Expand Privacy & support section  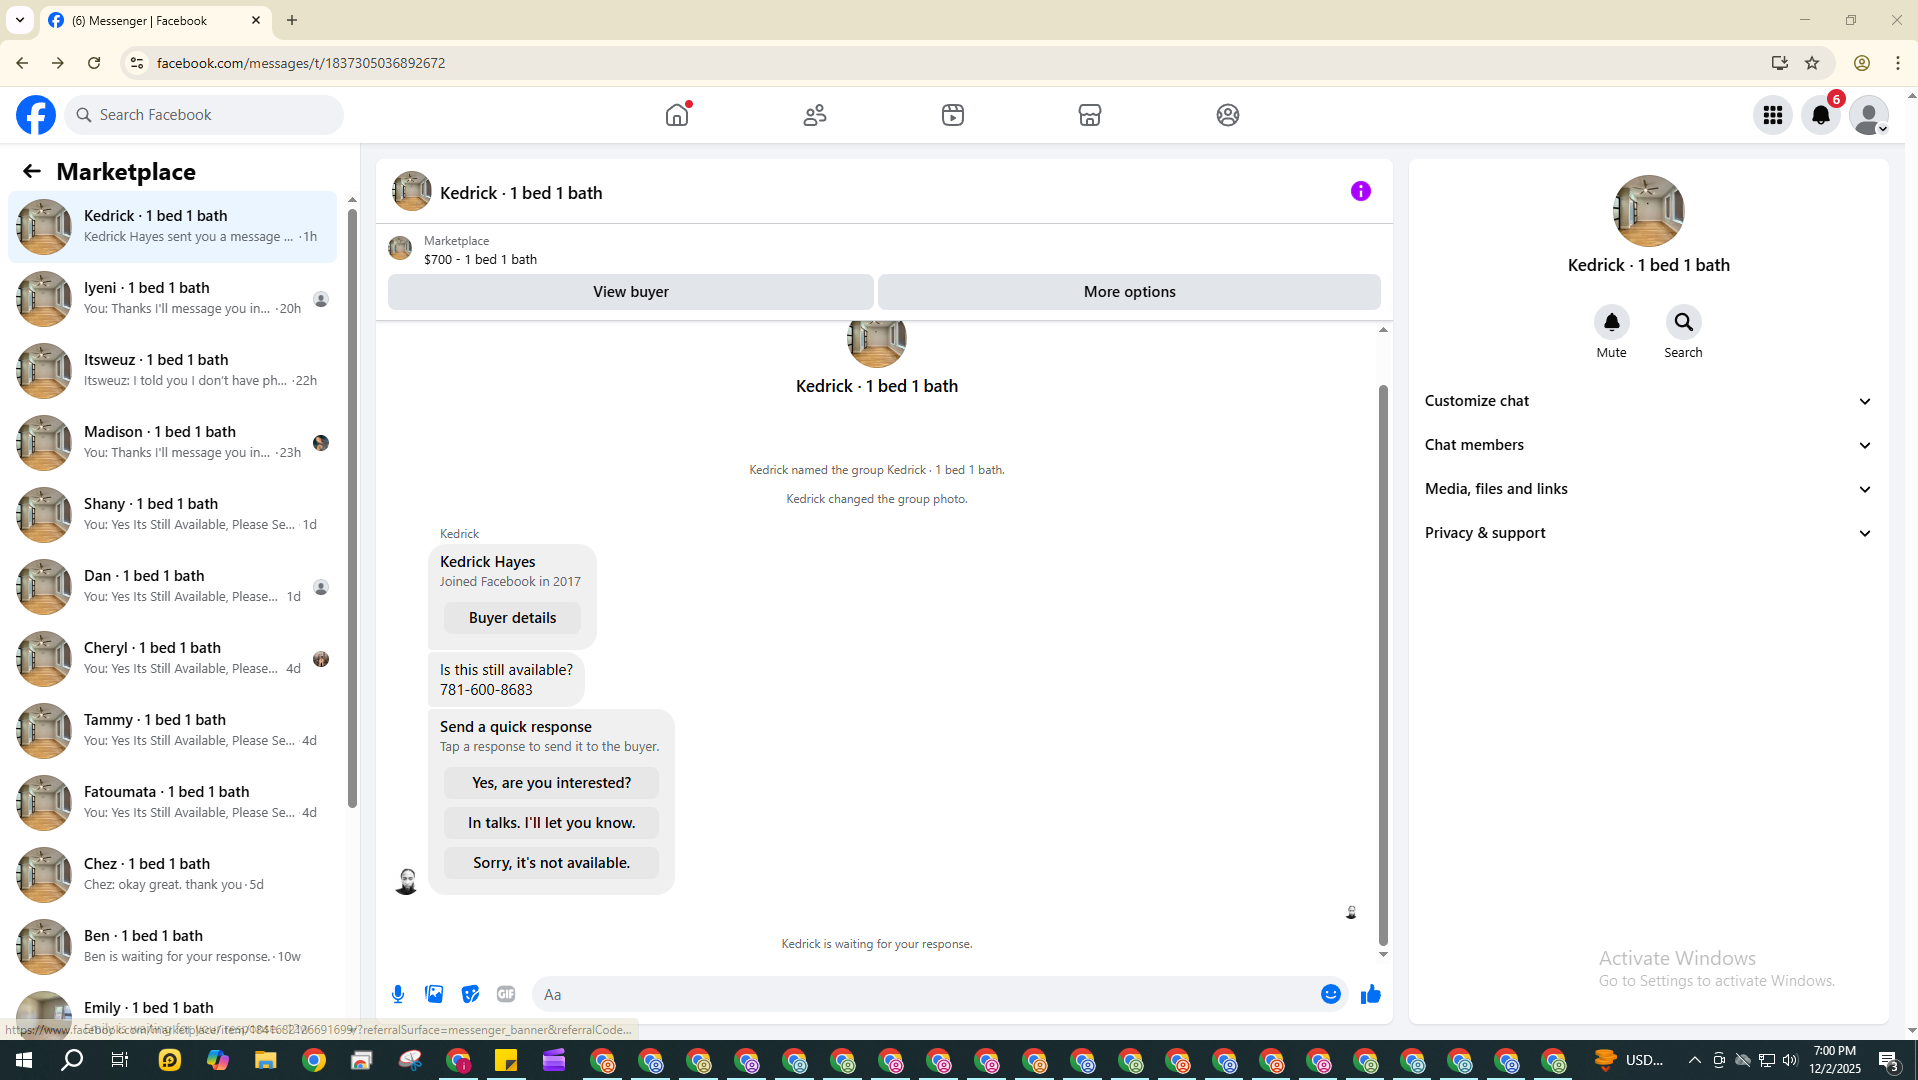point(1648,533)
